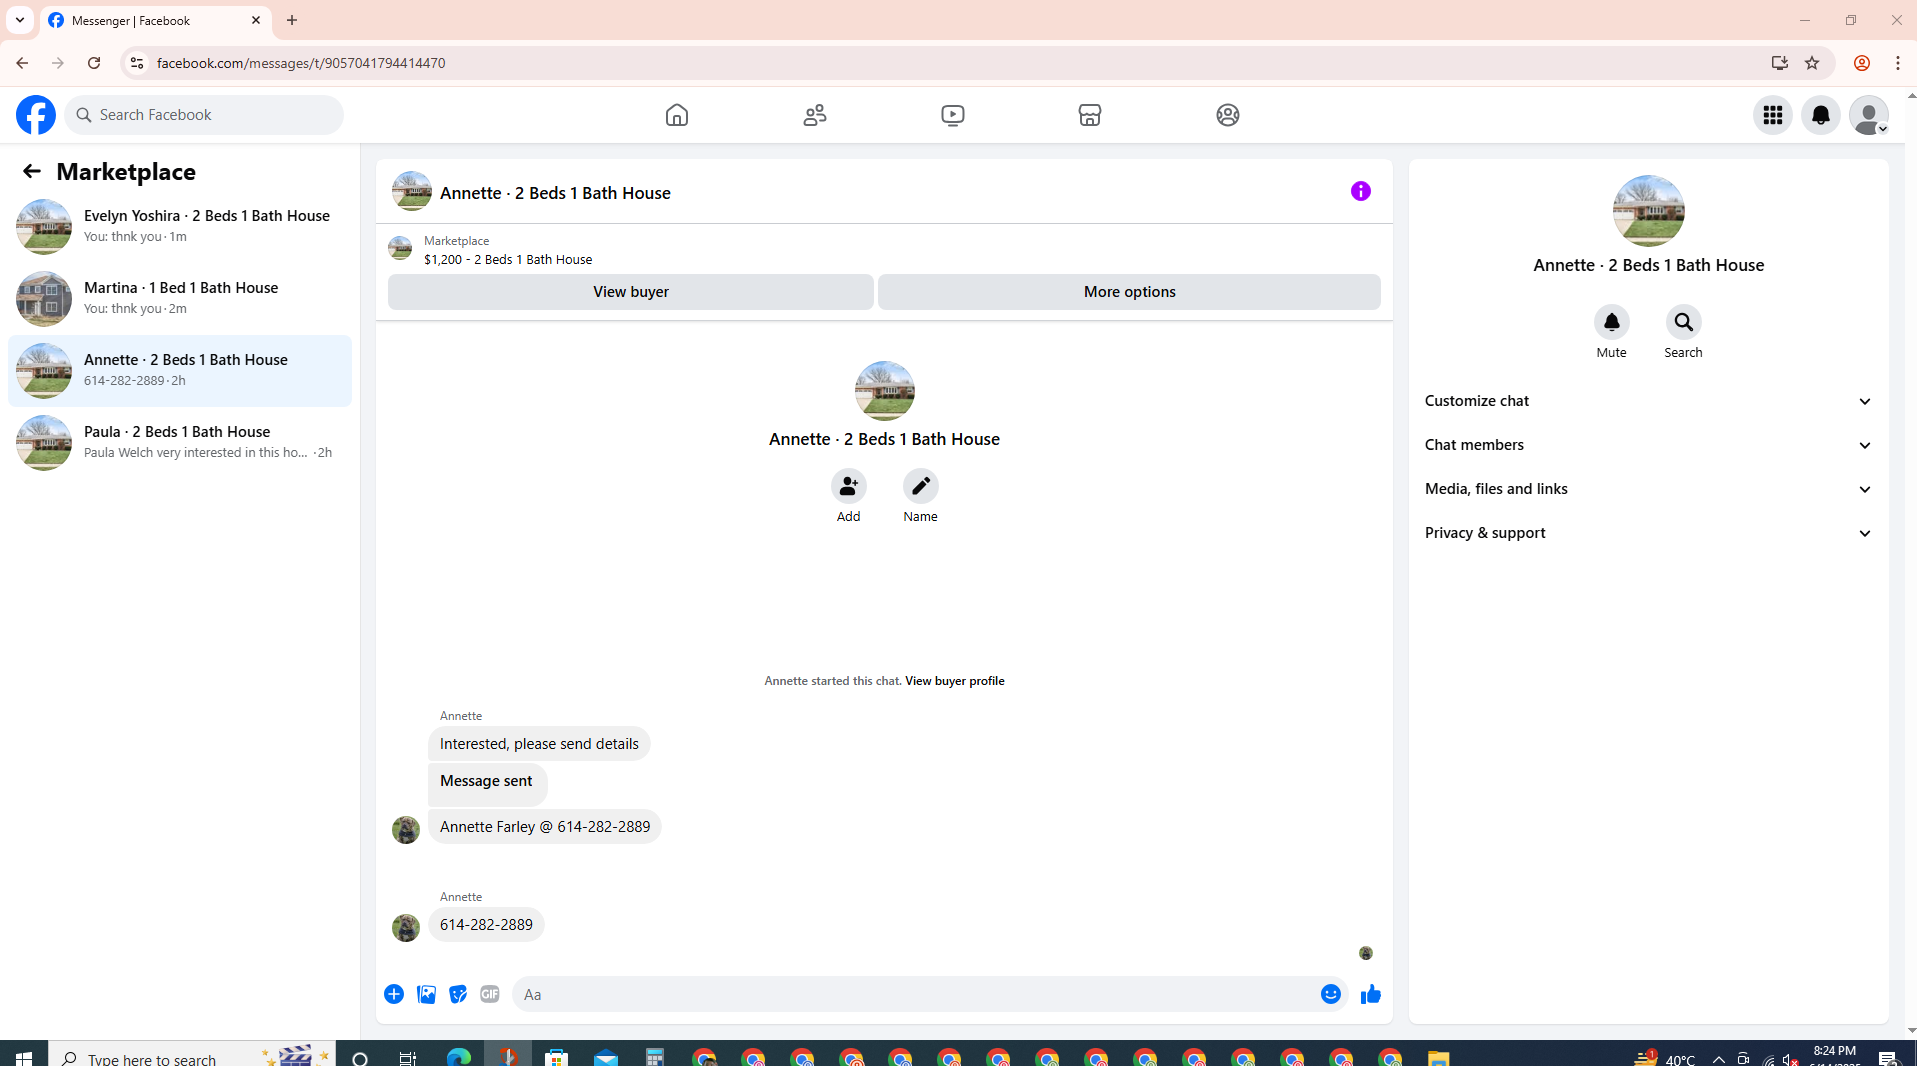Viewport: 1917px width, 1066px height.
Task: Select the Messenger | Facebook tab
Action: tap(155, 20)
